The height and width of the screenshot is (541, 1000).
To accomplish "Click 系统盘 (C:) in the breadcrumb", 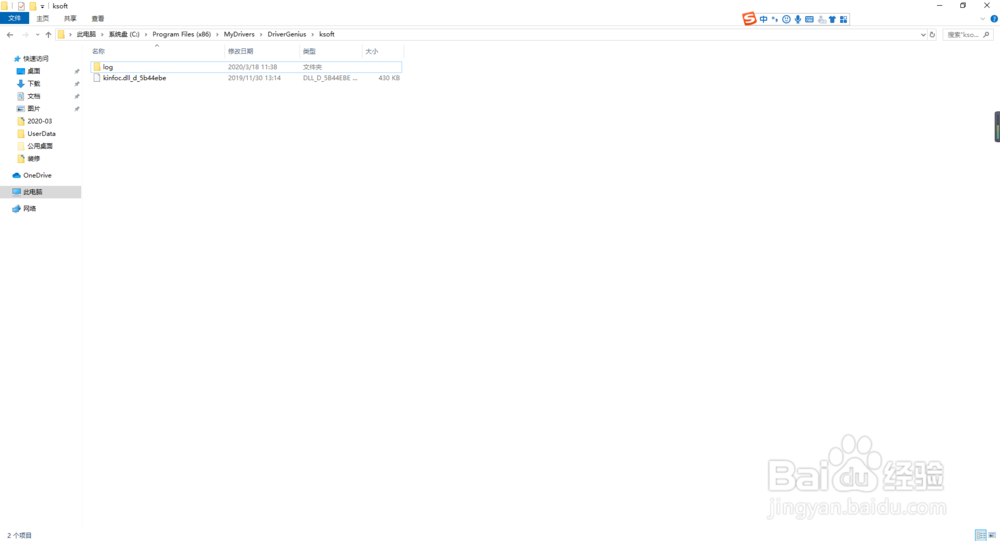I will 124,34.
